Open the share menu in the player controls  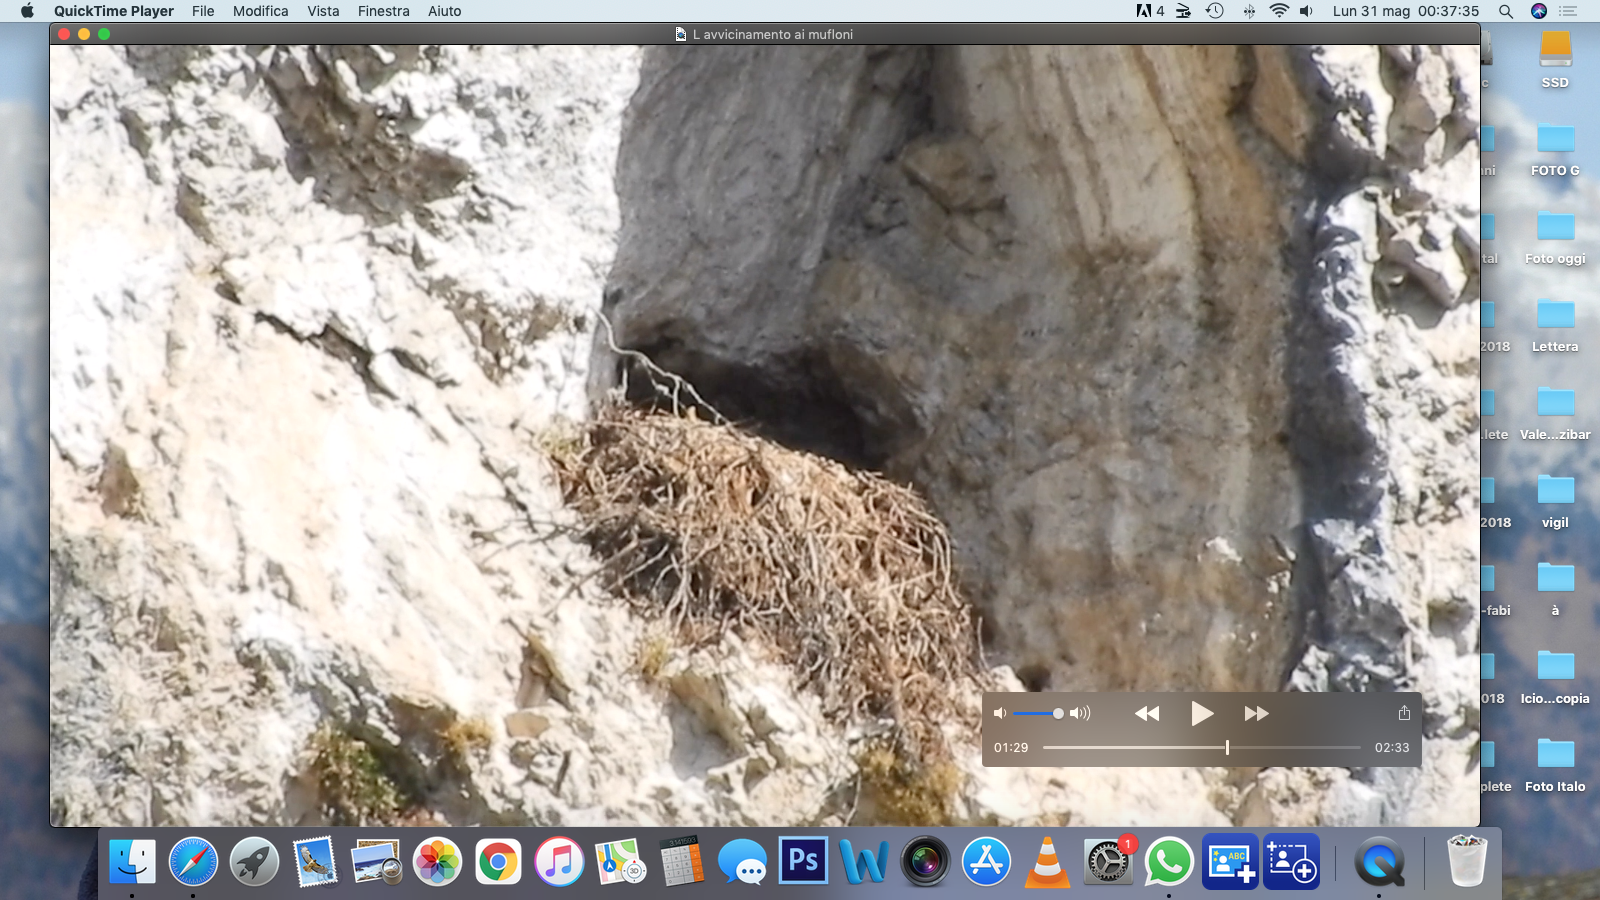point(1404,713)
